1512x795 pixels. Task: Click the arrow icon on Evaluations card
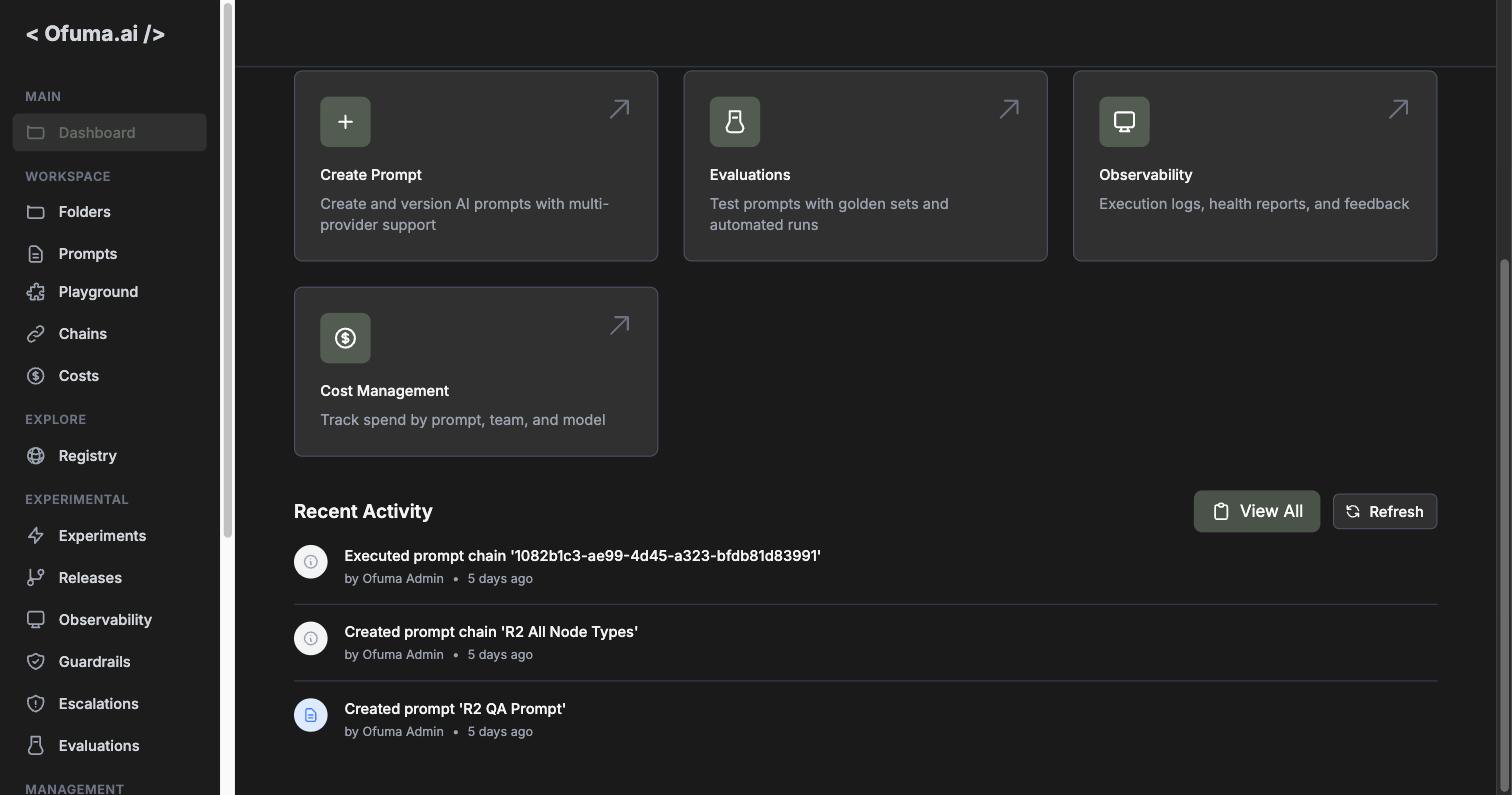(x=1009, y=108)
